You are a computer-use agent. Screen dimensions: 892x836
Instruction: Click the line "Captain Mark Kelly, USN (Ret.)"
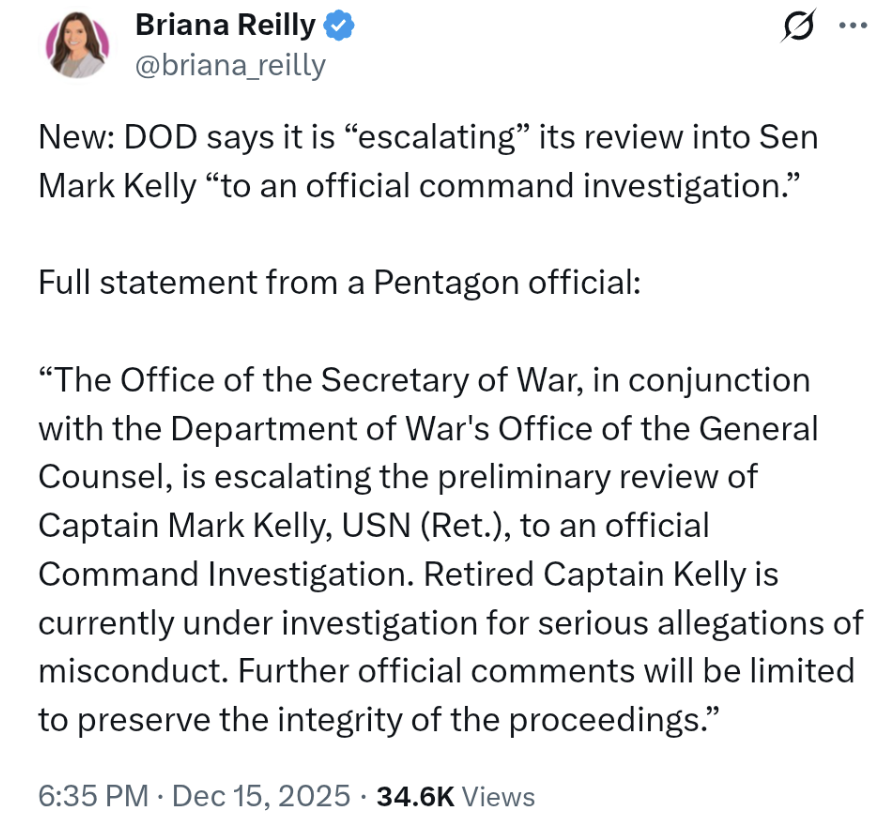click(x=374, y=525)
